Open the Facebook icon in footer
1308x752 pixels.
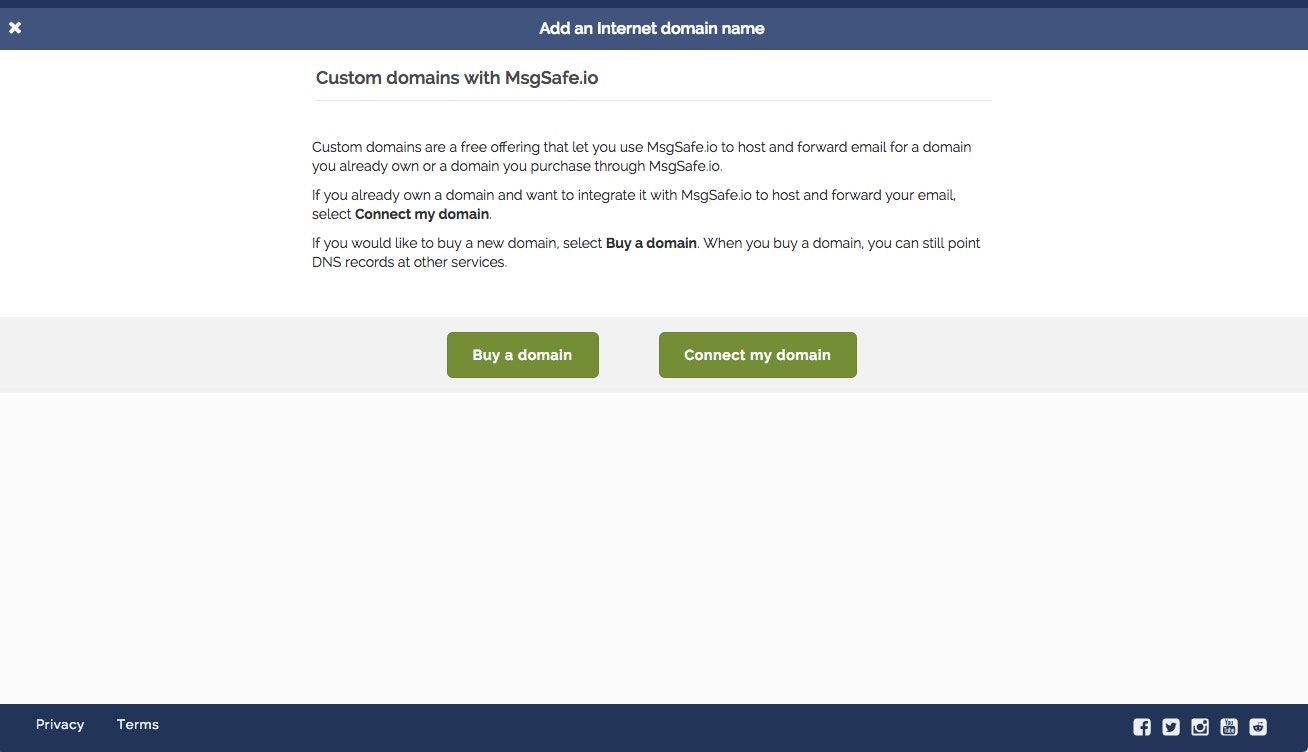click(x=1142, y=727)
